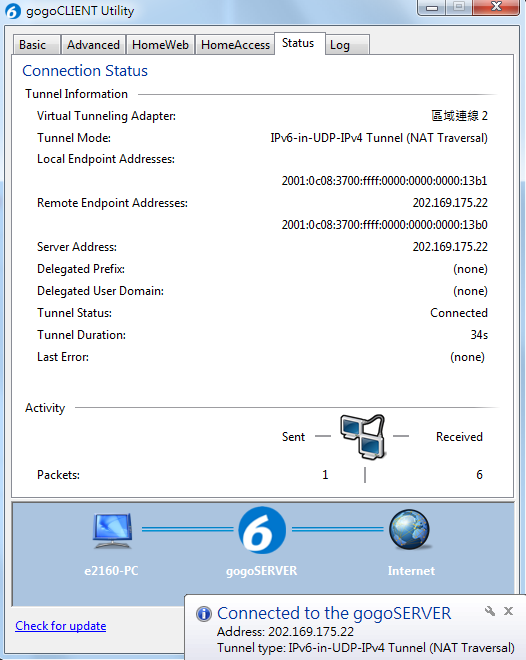Follow the Check for update link

click(61, 626)
